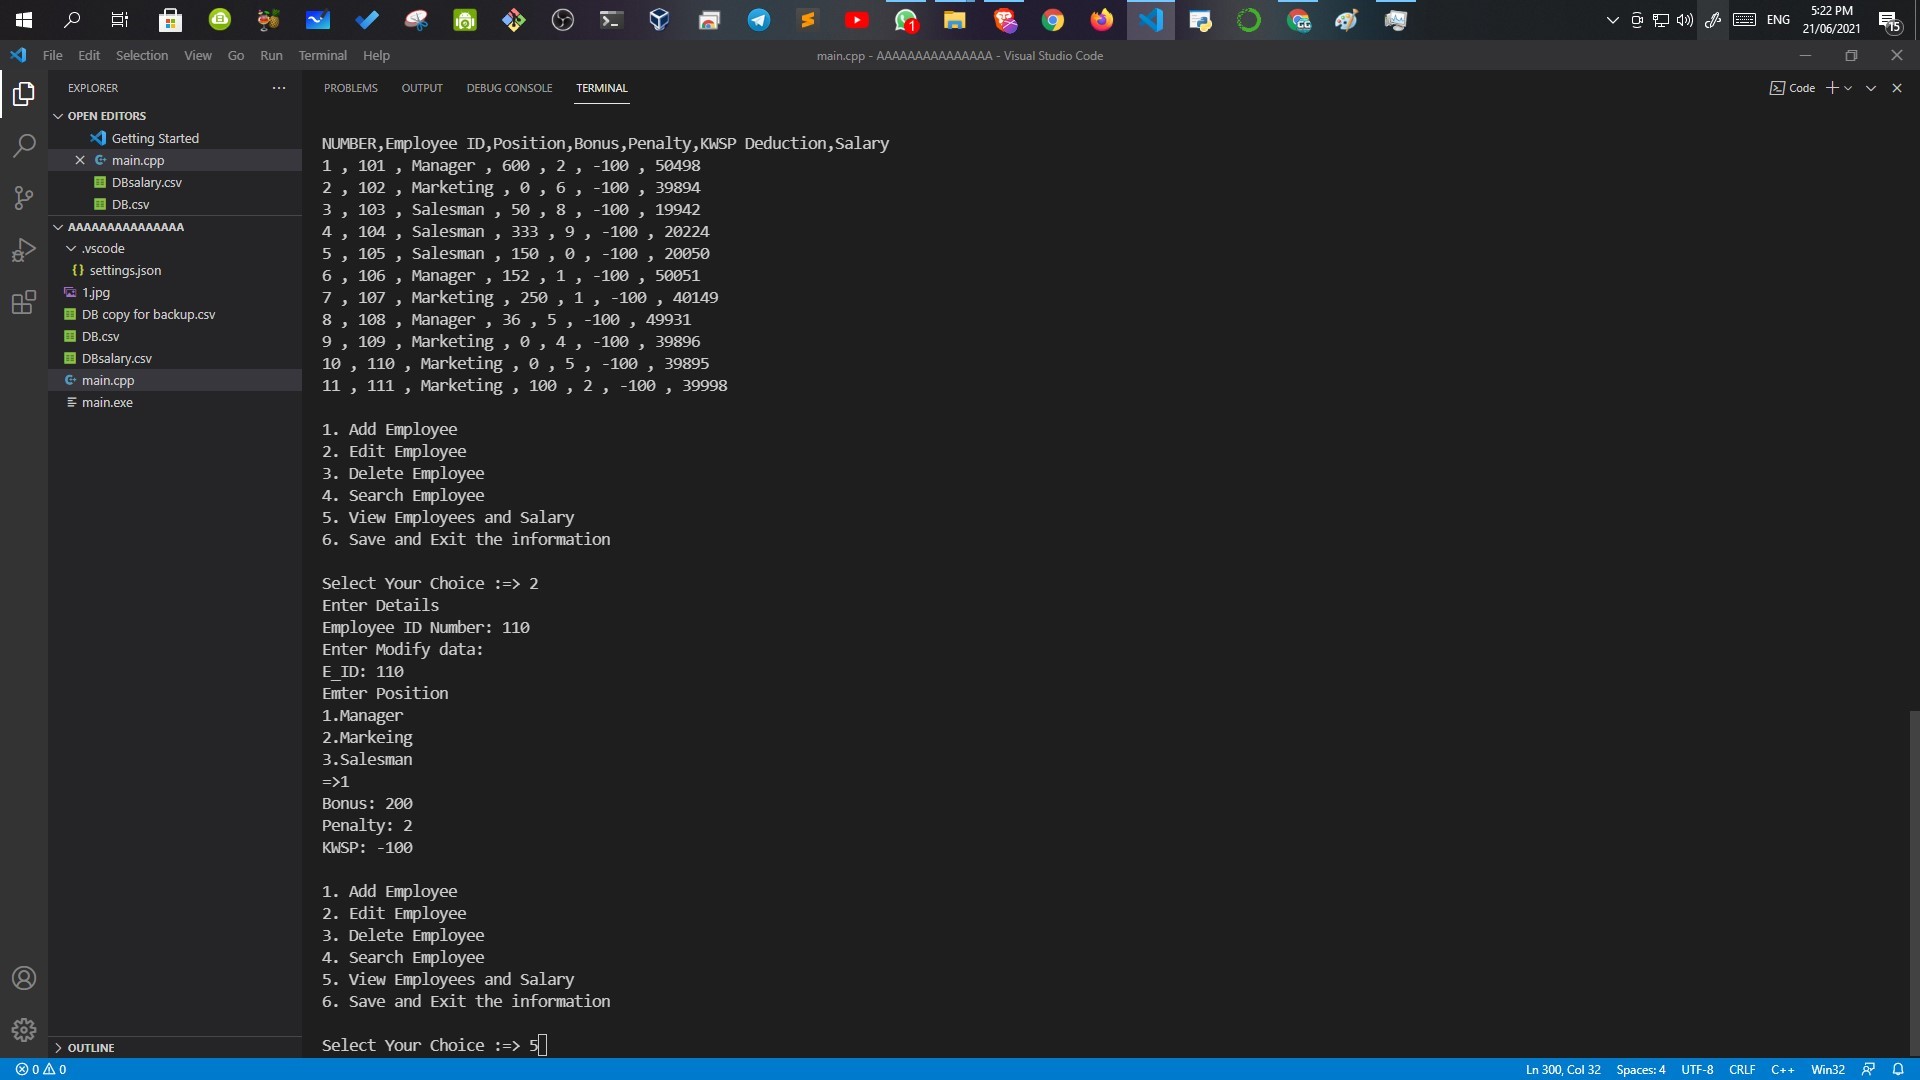Open main.exe in file tree

[107, 402]
